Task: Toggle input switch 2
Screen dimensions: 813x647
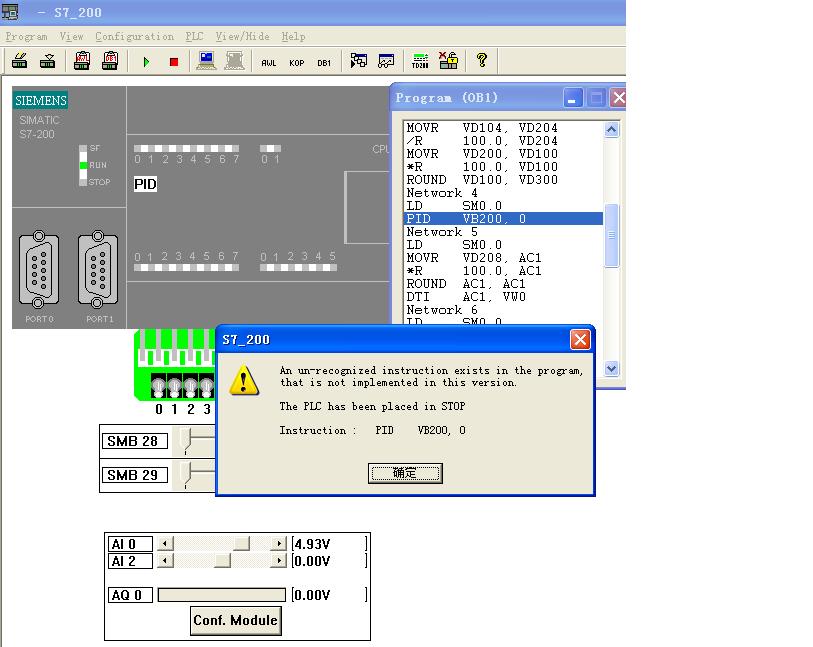Action: pyautogui.click(x=191, y=386)
